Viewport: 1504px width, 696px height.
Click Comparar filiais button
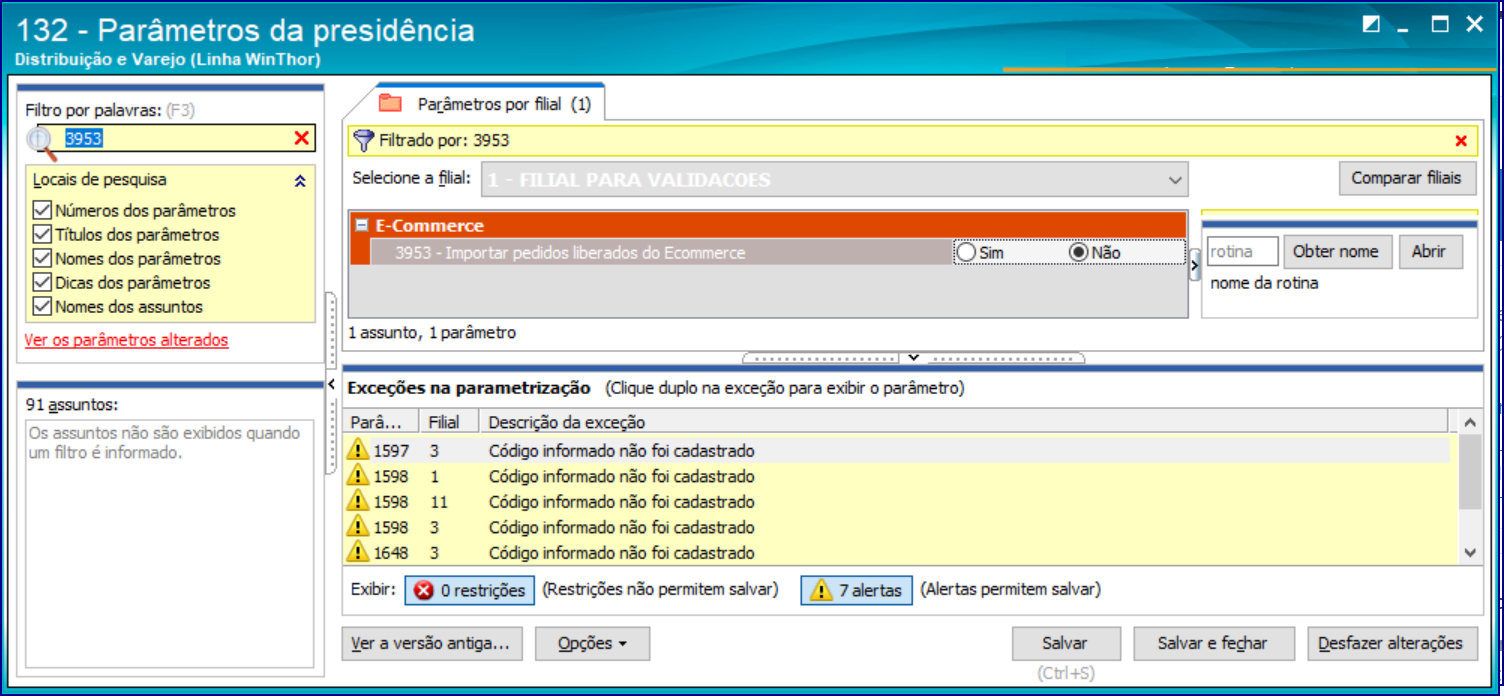pyautogui.click(x=1407, y=178)
